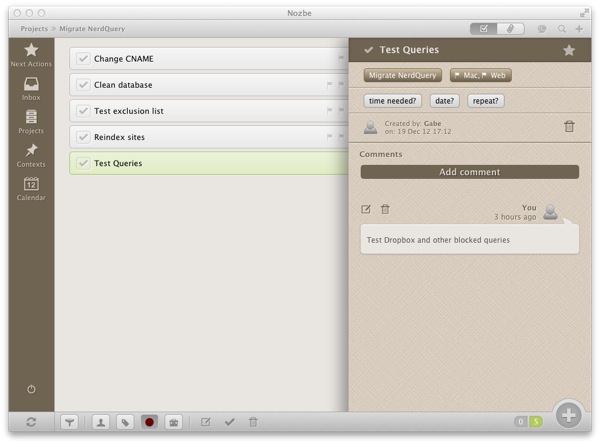
Task: Click the person filter toolbar icon
Action: coord(101,422)
